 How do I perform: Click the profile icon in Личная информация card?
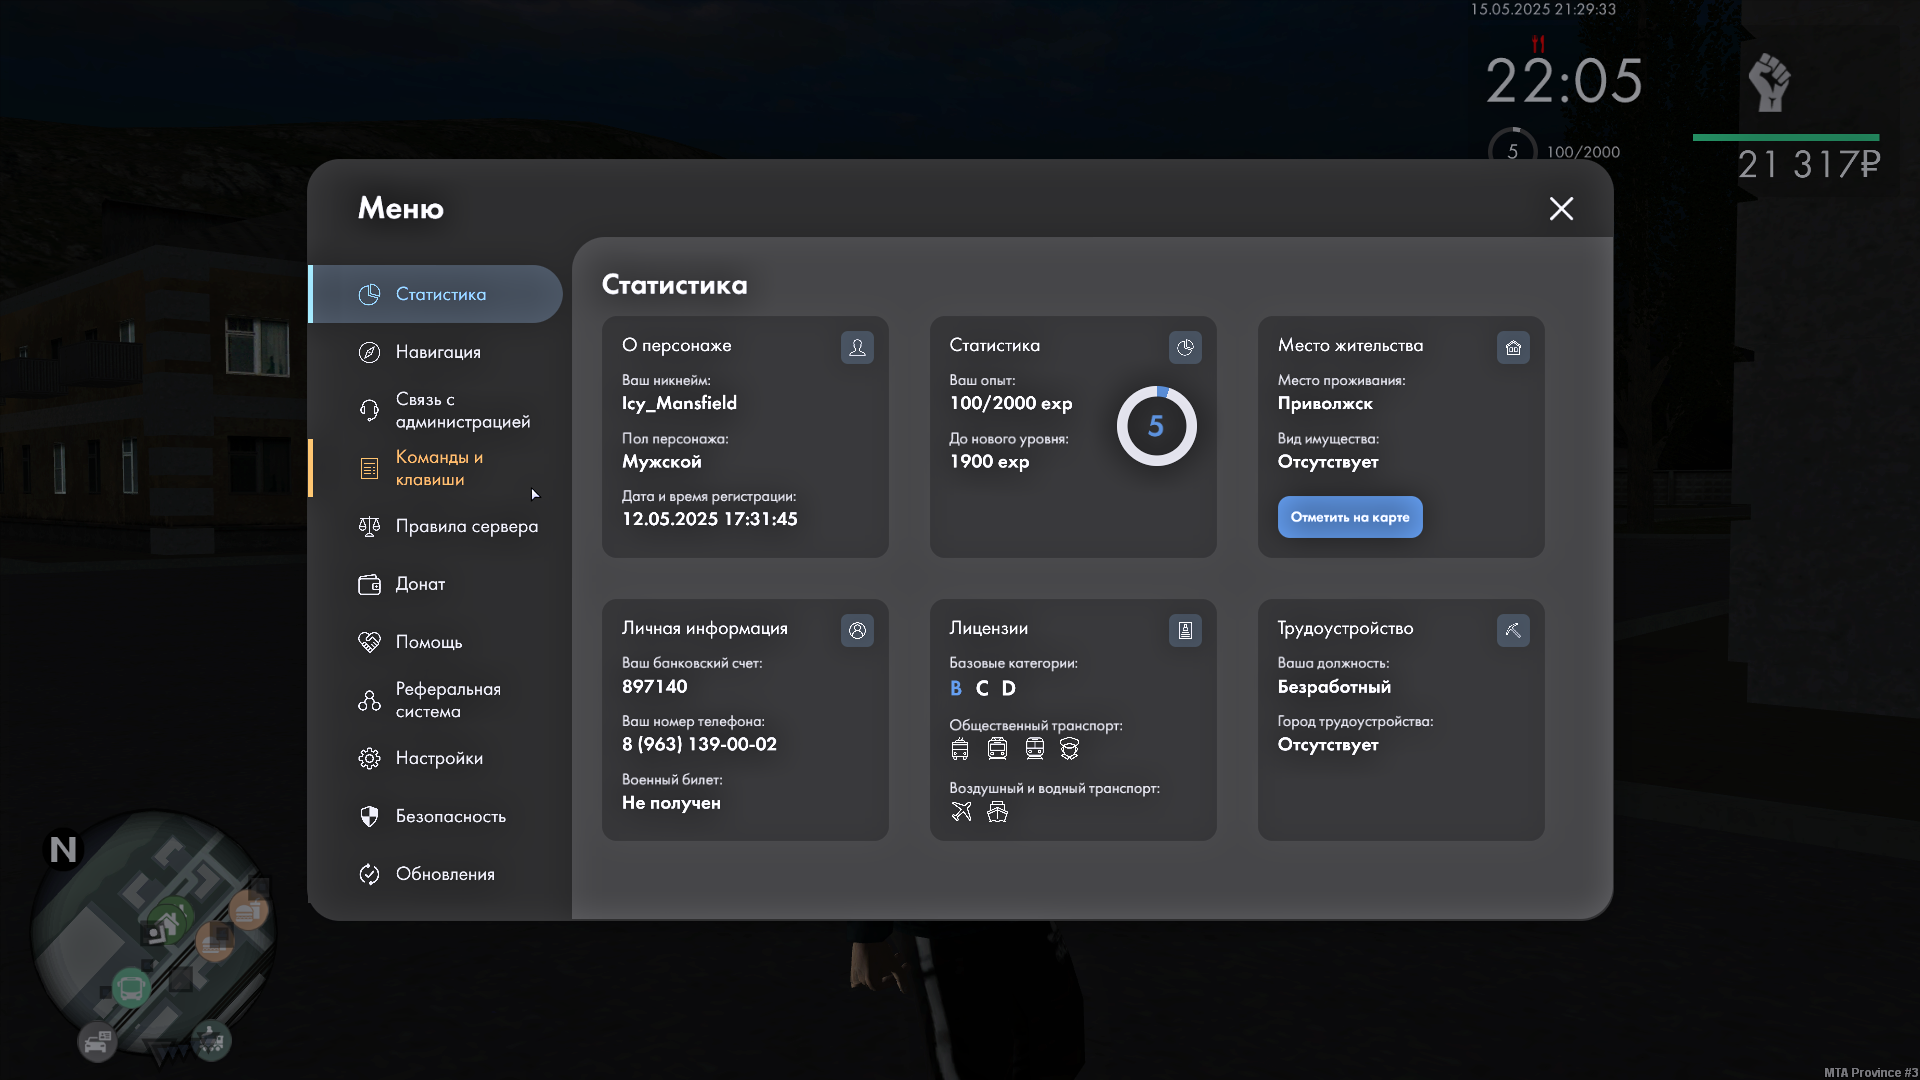[x=857, y=630]
